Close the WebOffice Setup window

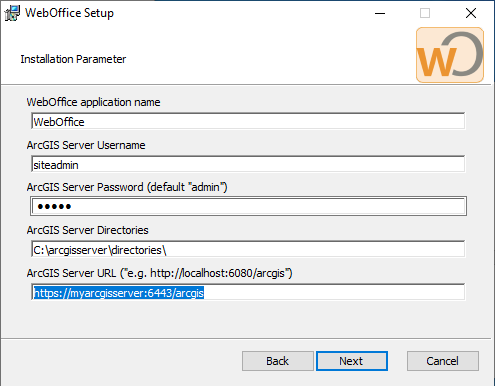(x=471, y=13)
